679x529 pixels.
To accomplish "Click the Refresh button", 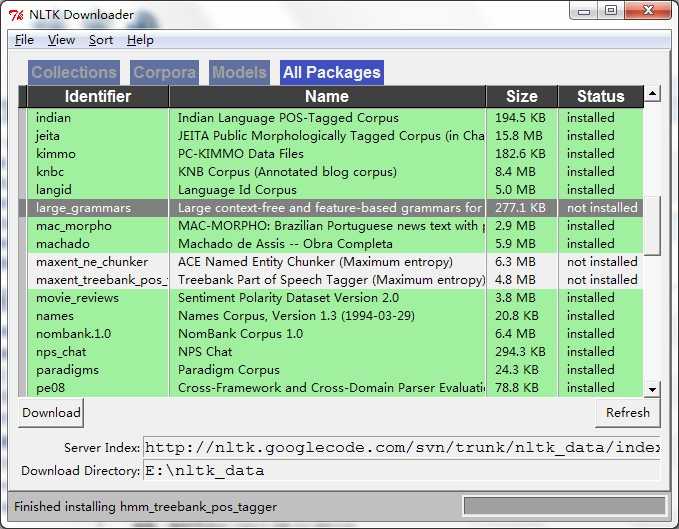I will pyautogui.click(x=627, y=413).
